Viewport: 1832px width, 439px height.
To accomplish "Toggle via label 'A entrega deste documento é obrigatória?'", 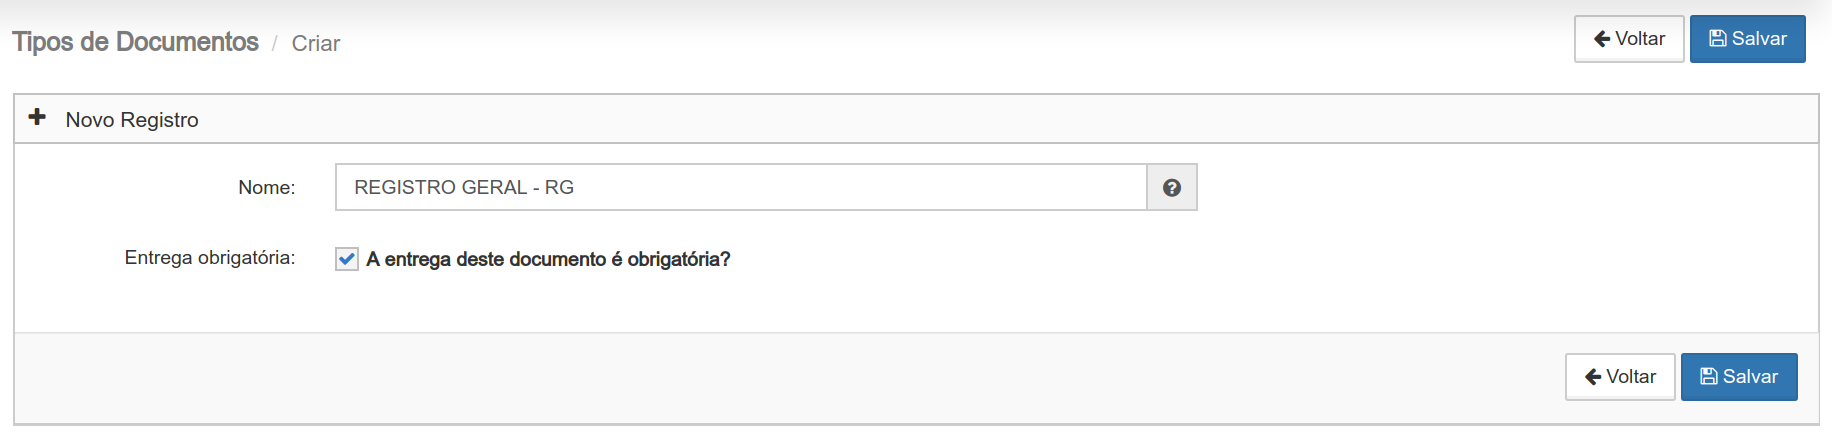I will coord(548,259).
